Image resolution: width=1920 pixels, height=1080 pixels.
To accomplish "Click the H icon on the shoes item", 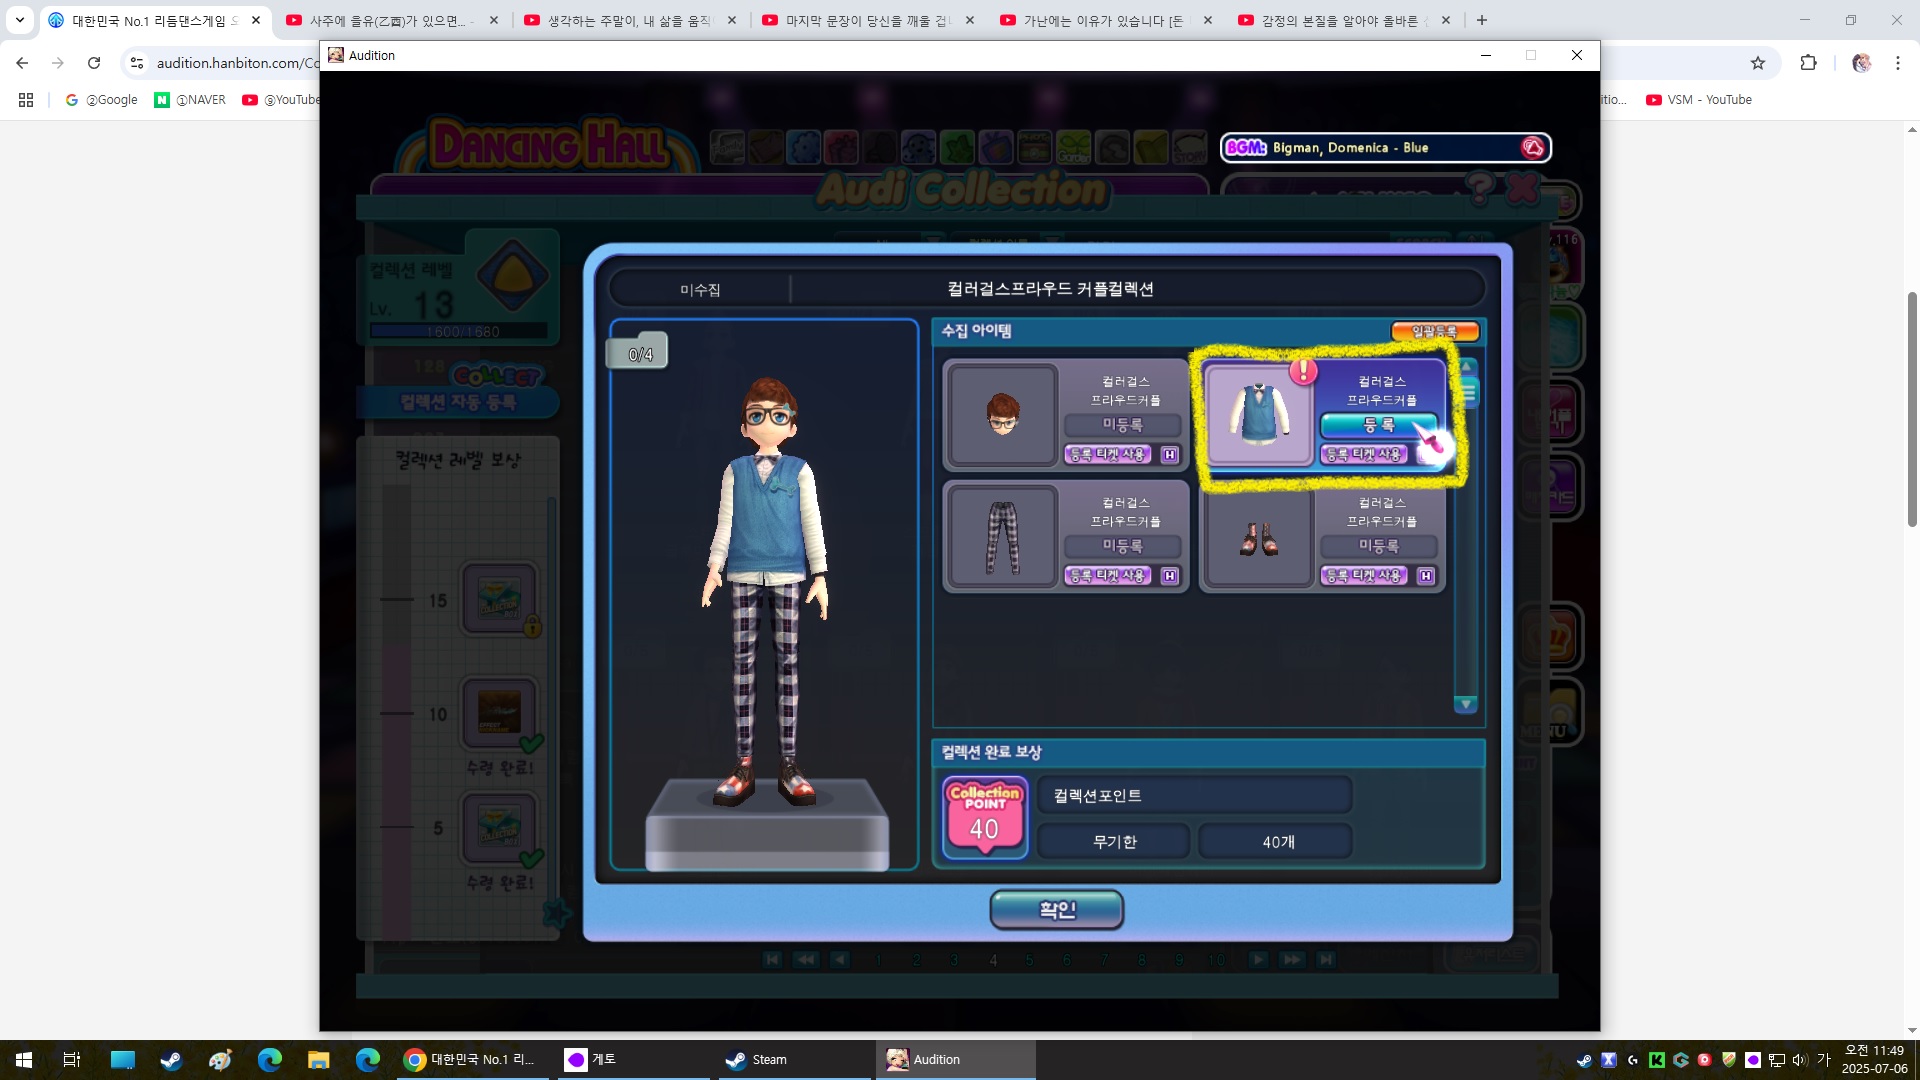I will point(1426,576).
